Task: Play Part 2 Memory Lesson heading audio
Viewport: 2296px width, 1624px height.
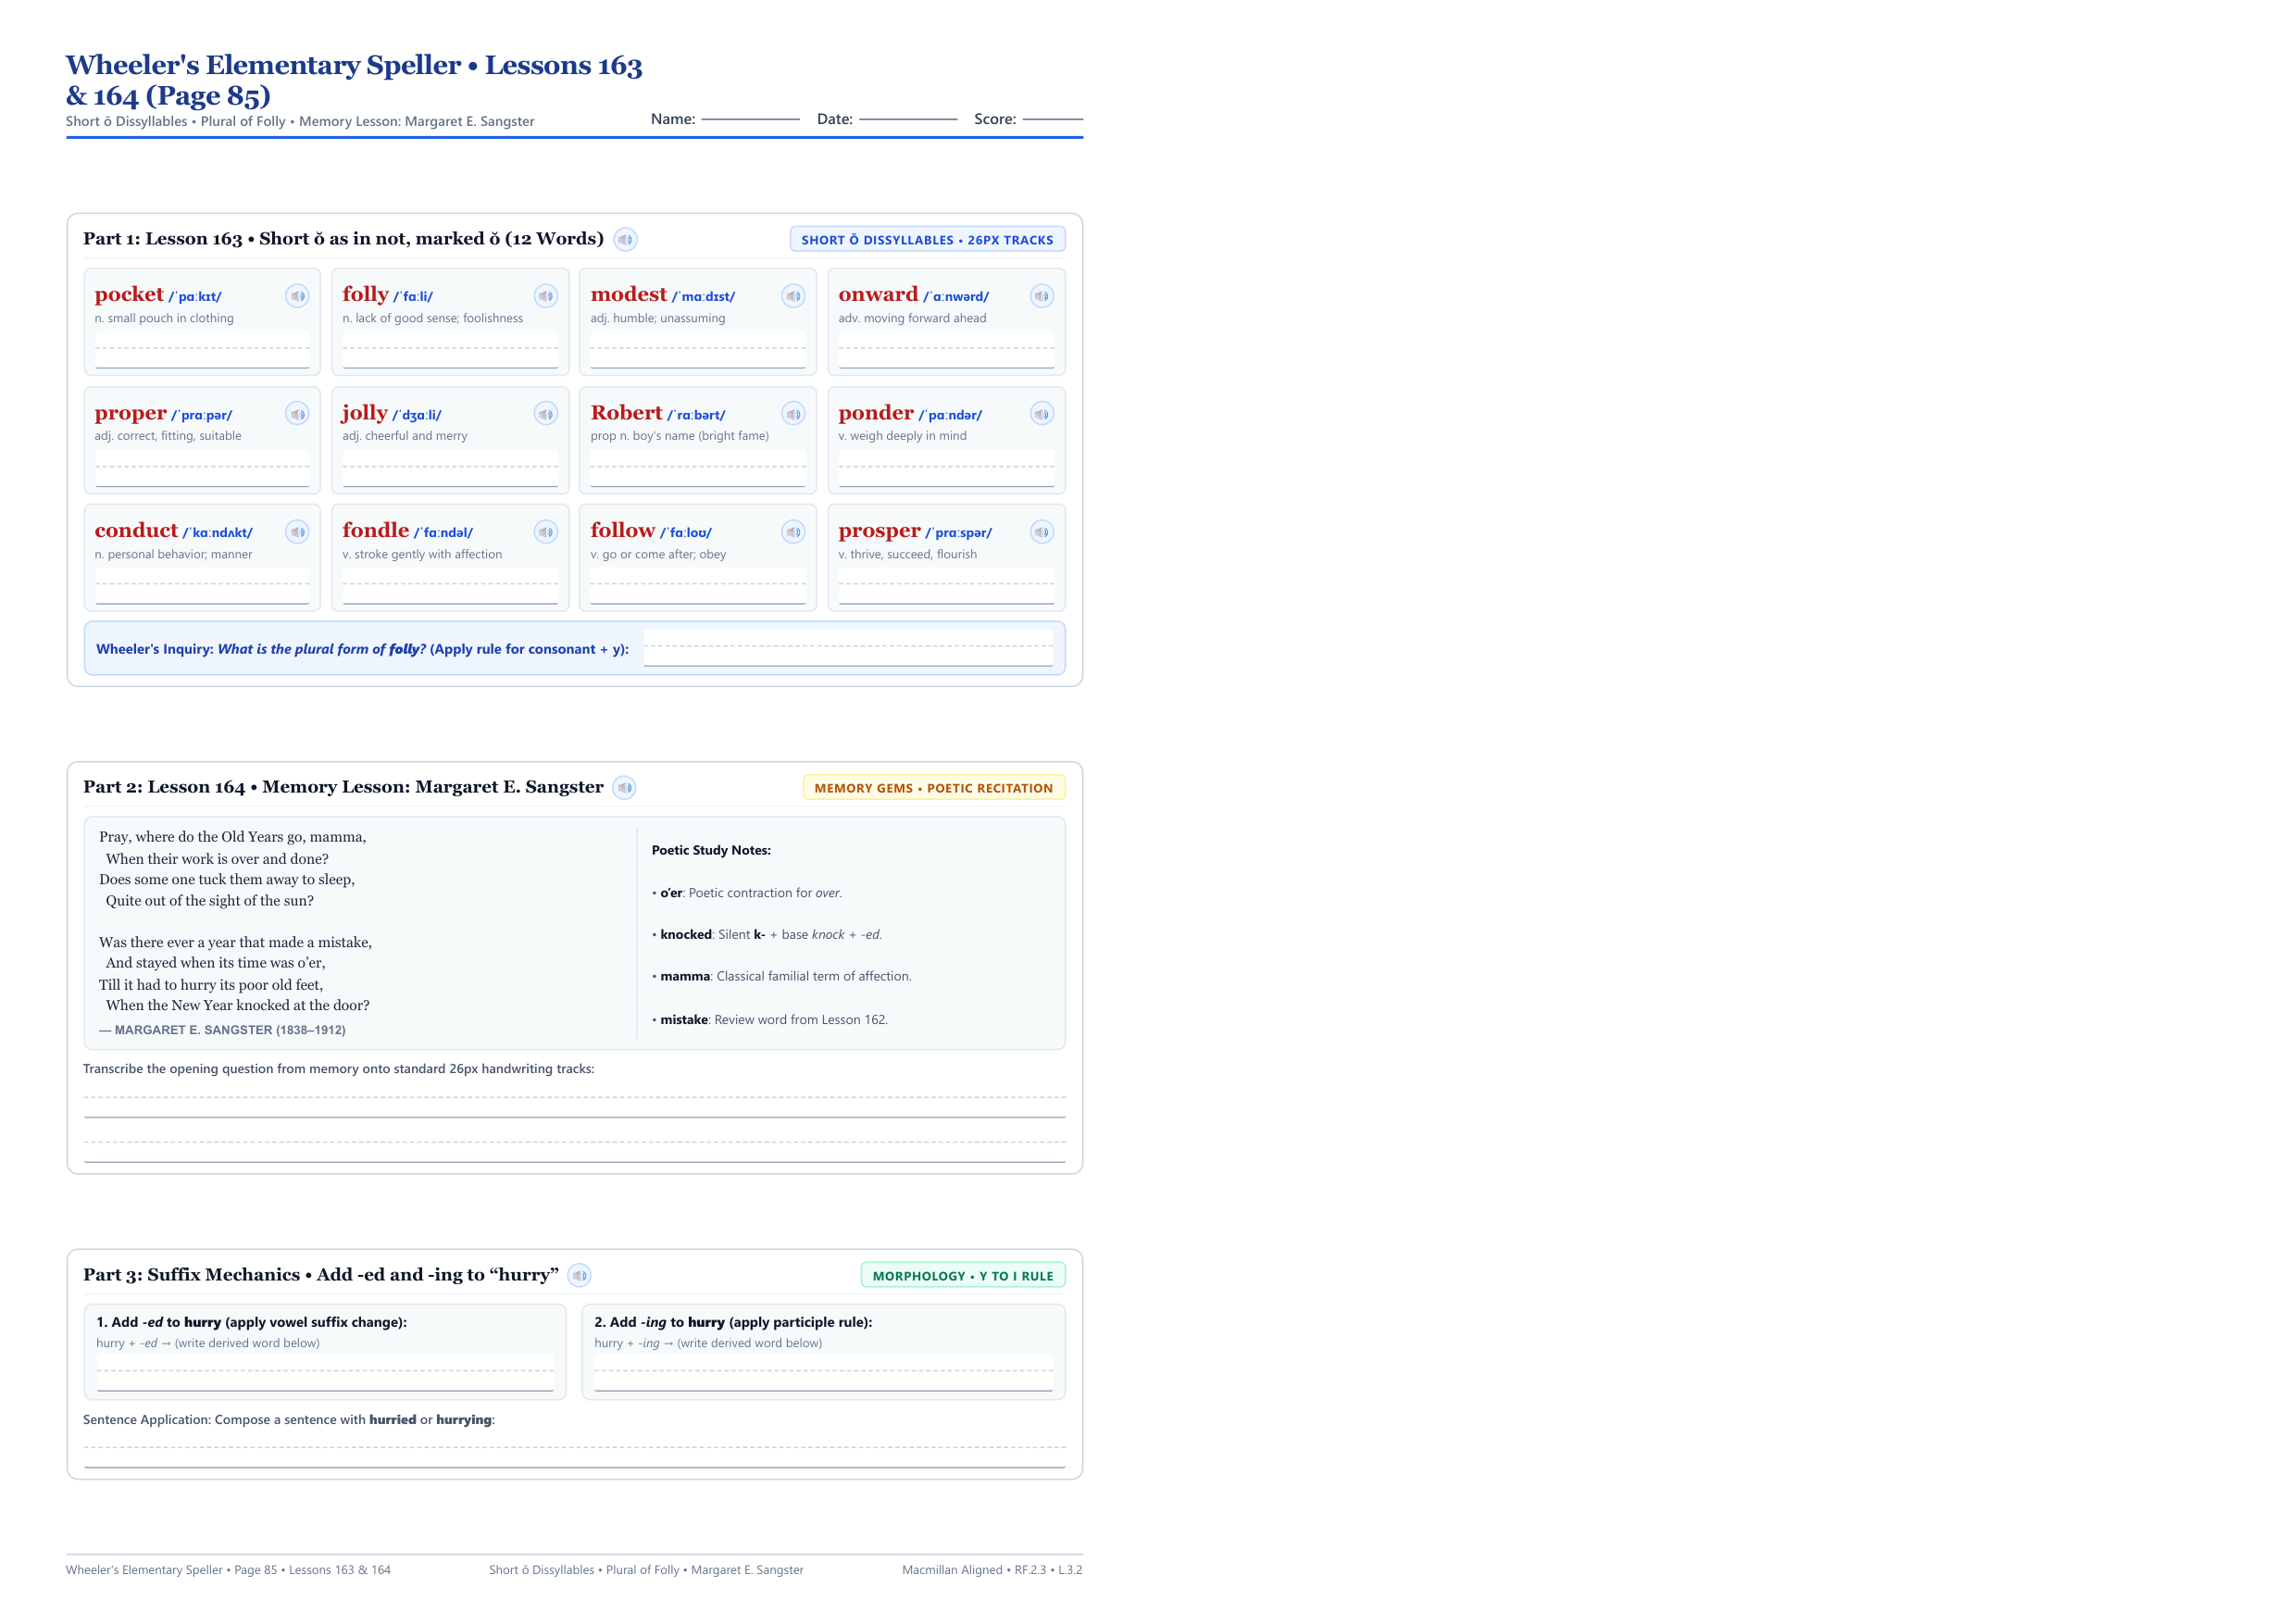Action: 624,787
